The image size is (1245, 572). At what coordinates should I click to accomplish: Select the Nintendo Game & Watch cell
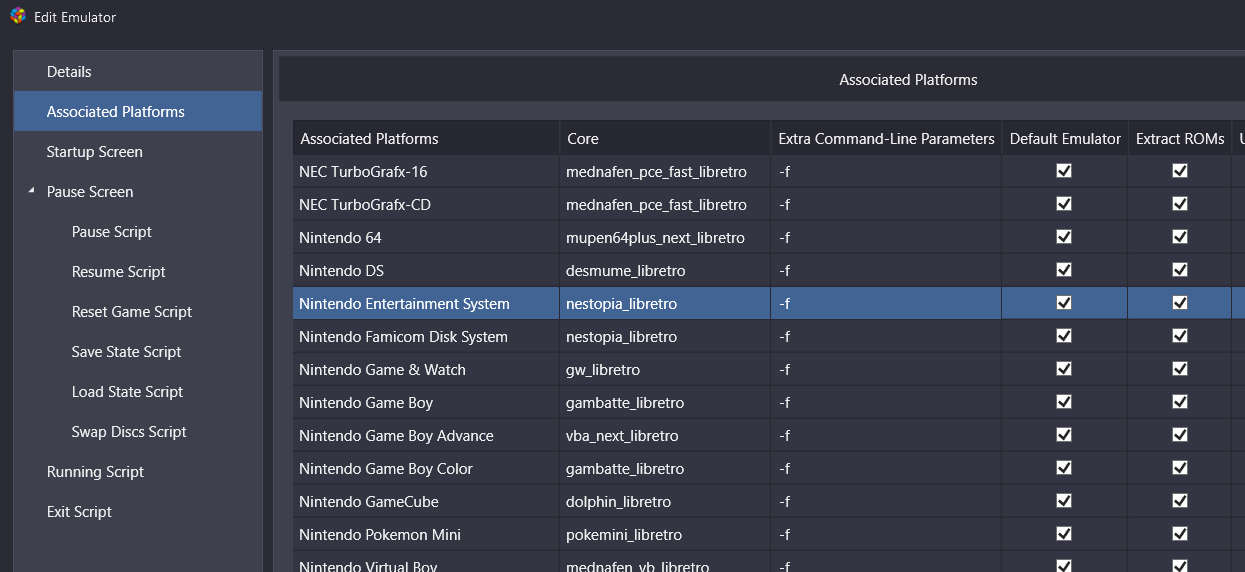[x=426, y=369]
